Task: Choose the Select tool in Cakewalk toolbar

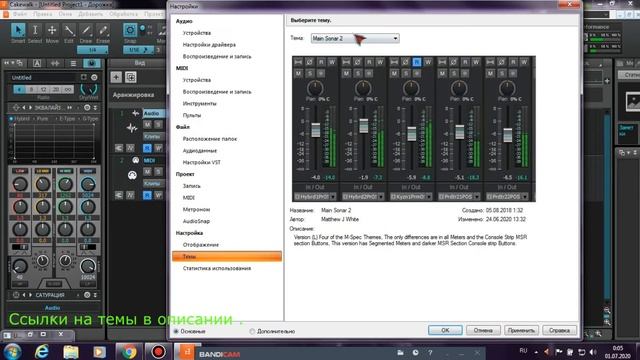Action: pos(35,31)
